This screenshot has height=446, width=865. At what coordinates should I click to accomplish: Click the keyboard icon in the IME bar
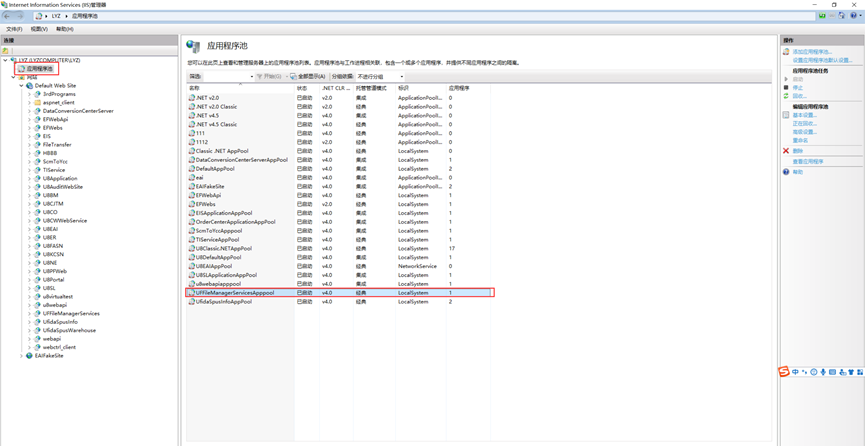coord(832,372)
